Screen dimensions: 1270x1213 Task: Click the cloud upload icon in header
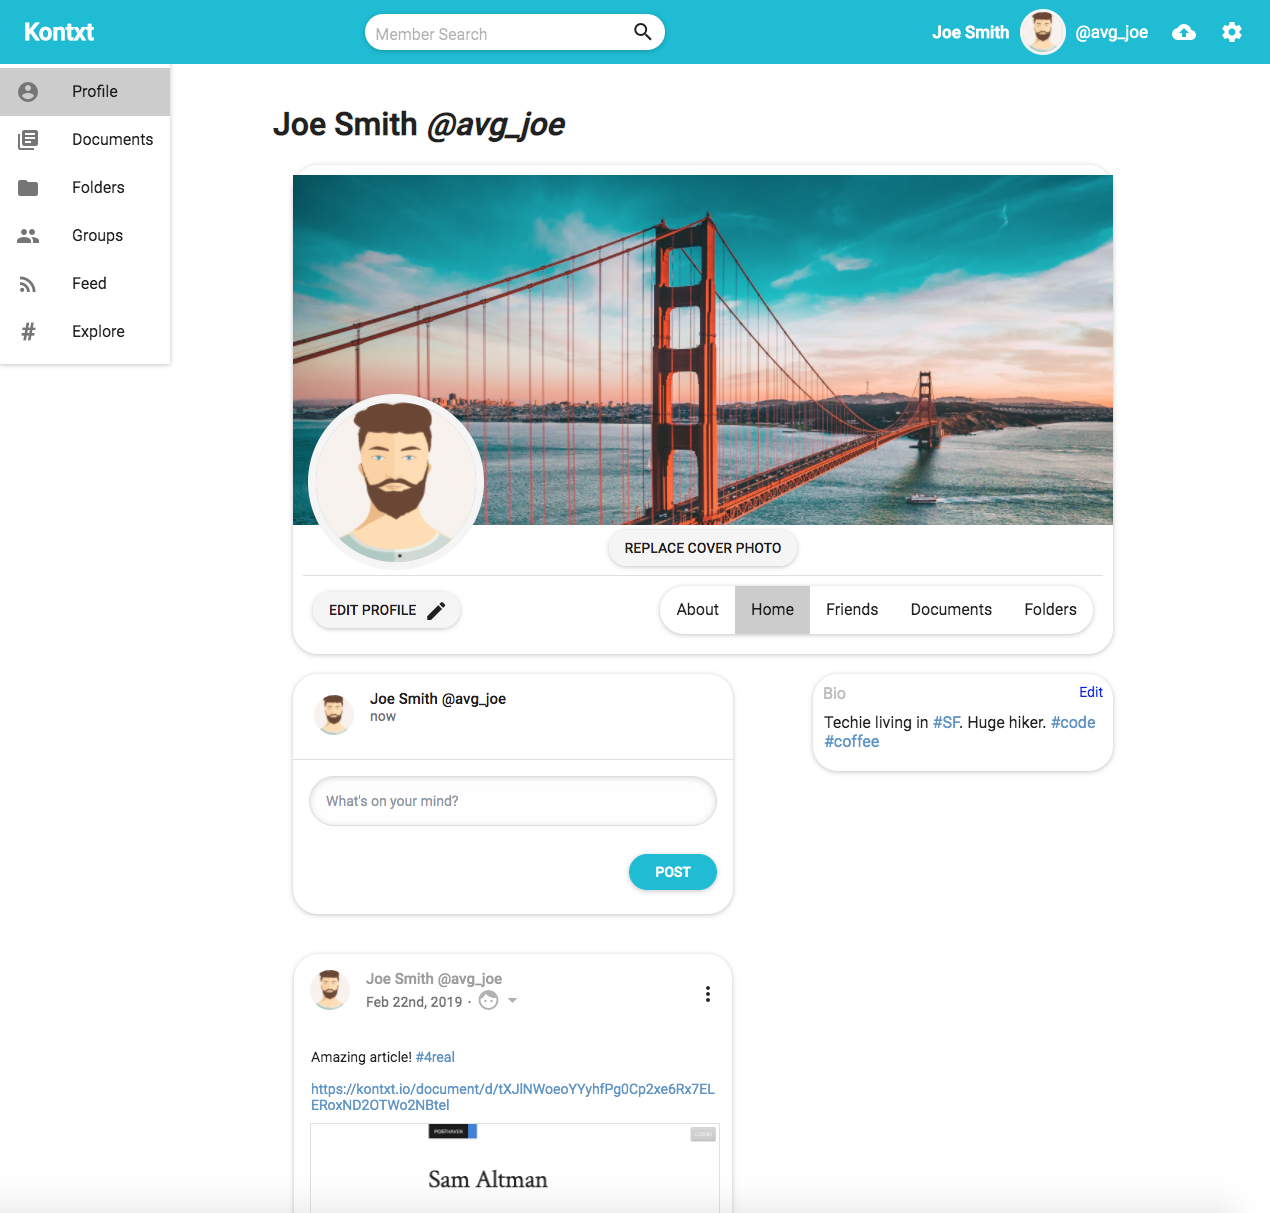(1184, 33)
